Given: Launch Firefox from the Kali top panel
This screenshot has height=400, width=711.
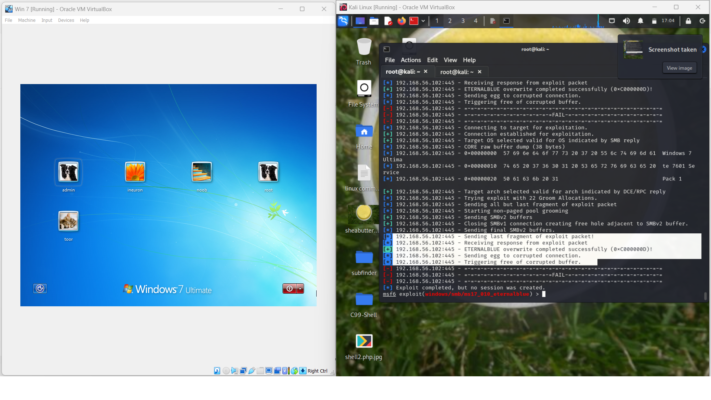Looking at the screenshot, I should [x=401, y=21].
